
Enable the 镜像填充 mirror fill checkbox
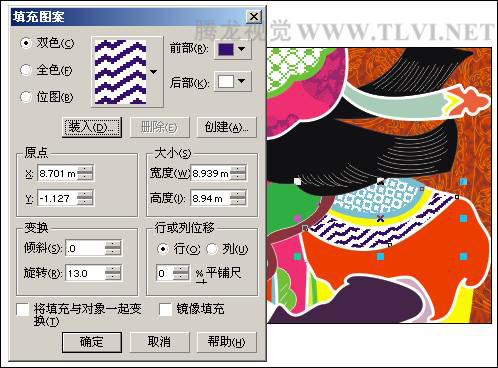pyautogui.click(x=165, y=309)
